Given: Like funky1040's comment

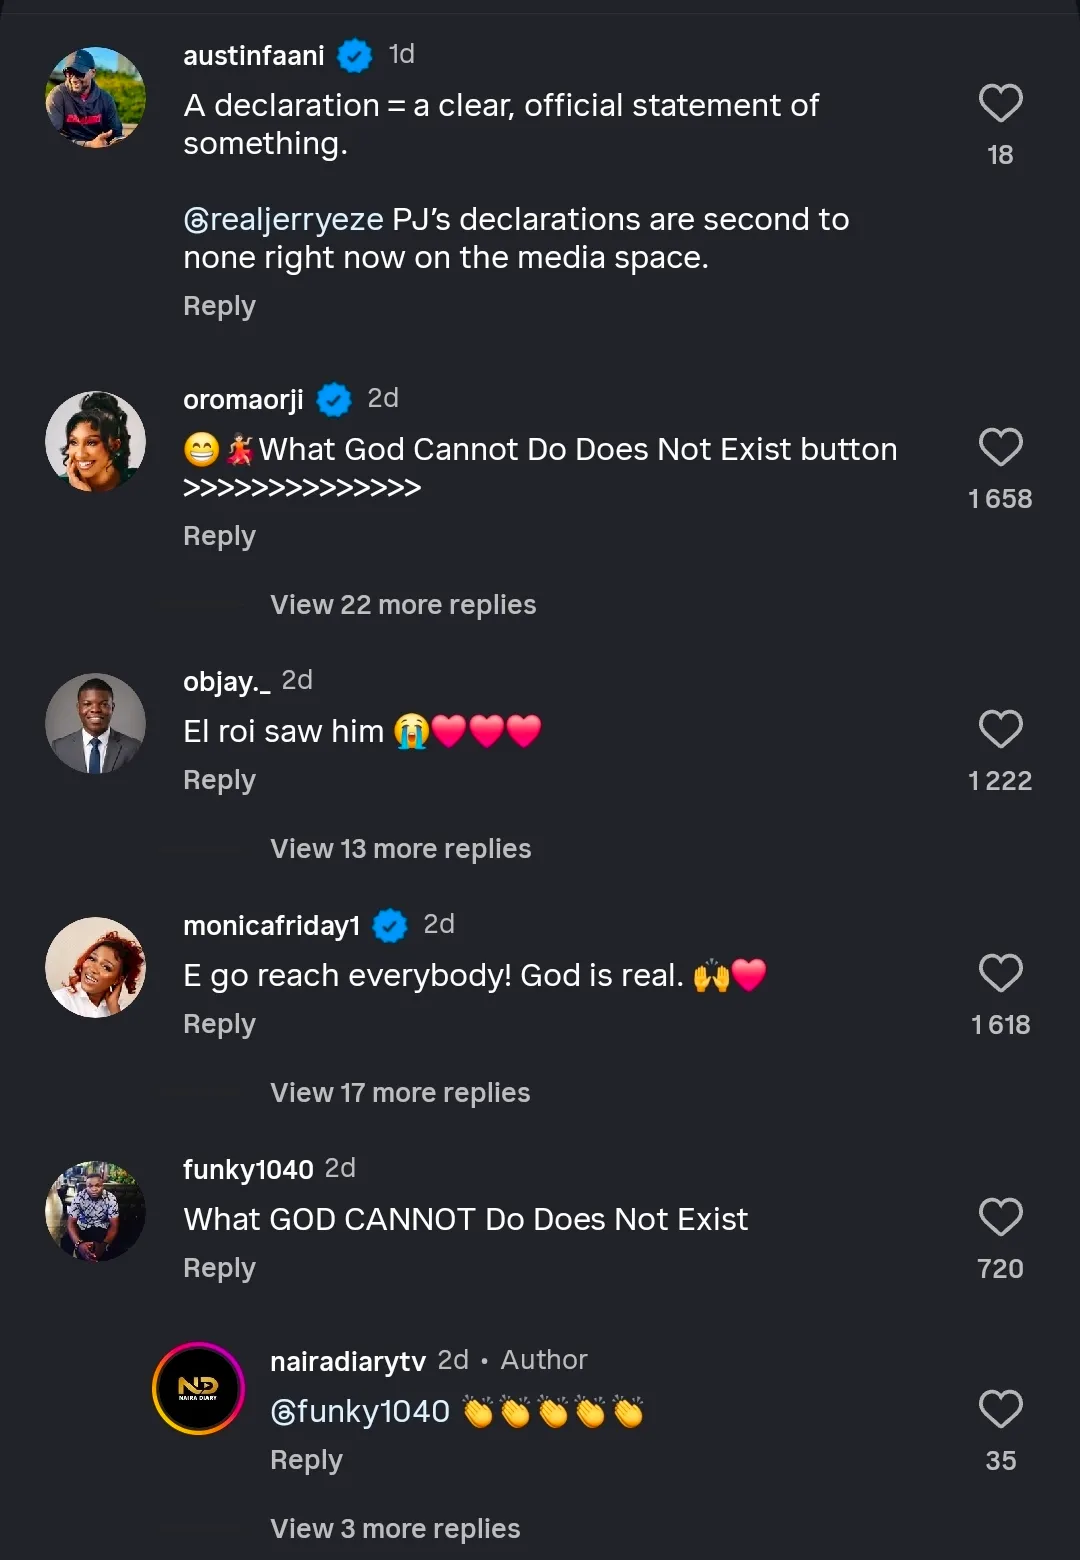Looking at the screenshot, I should (1000, 1218).
